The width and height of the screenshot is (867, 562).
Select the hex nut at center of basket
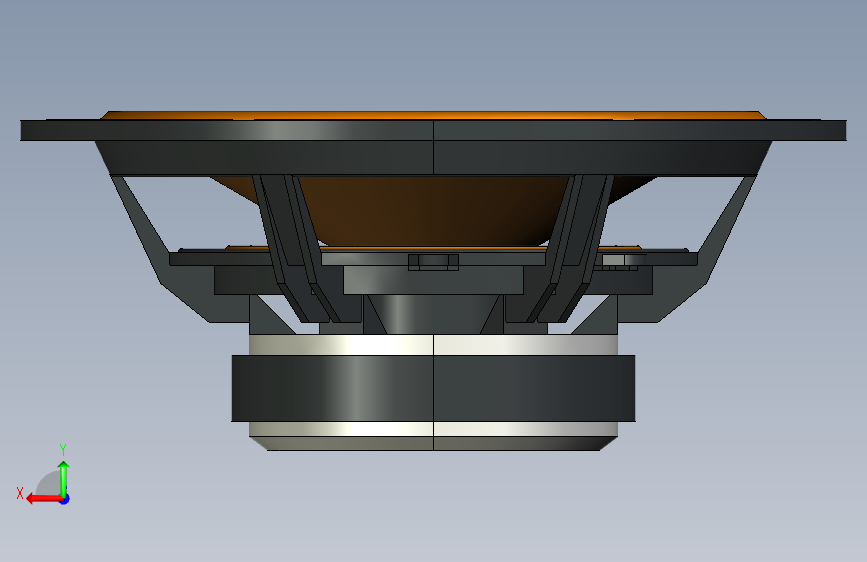(x=434, y=262)
